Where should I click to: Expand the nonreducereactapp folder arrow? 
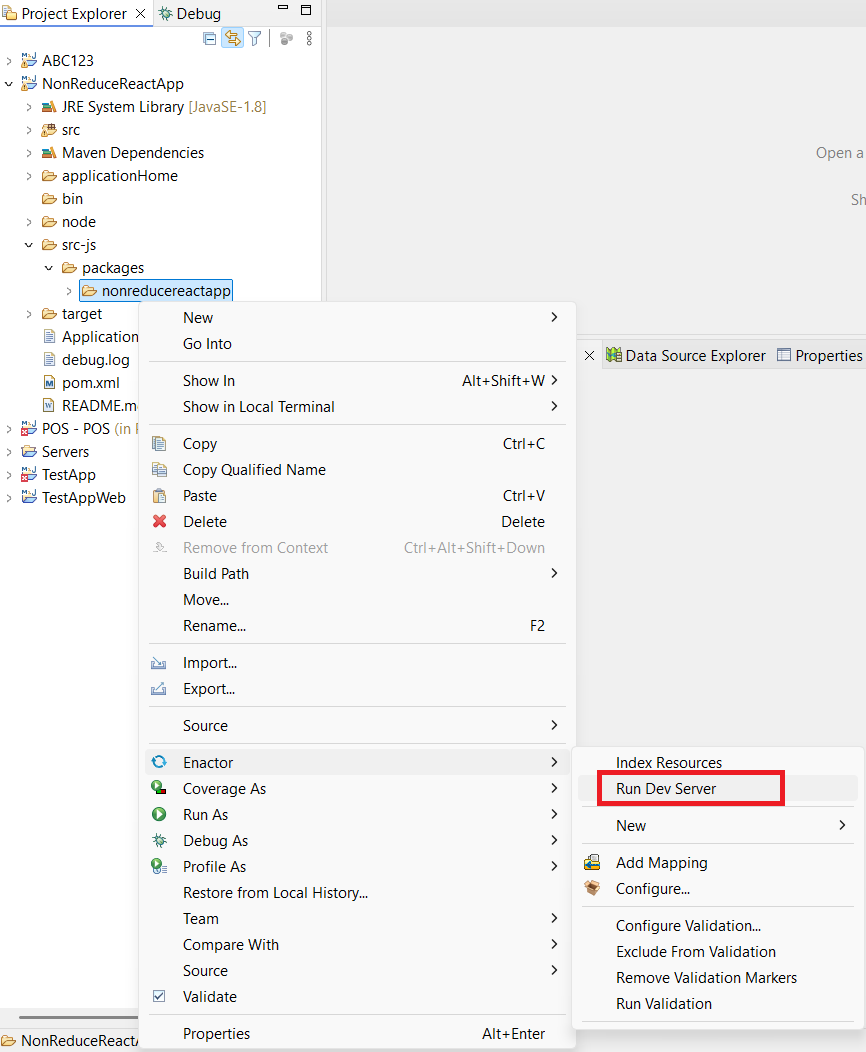click(69, 291)
